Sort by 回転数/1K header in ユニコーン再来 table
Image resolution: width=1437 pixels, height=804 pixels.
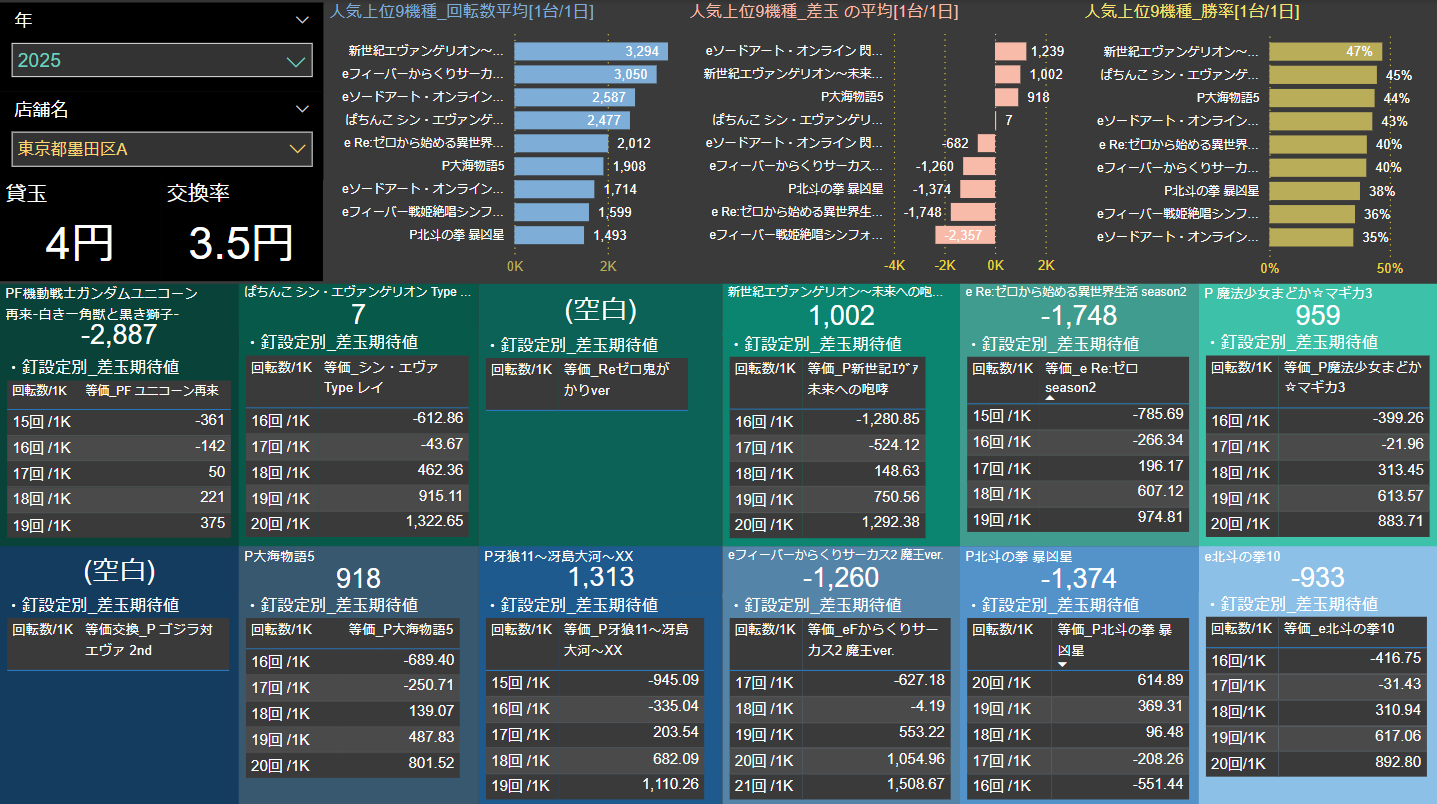[x=41, y=391]
